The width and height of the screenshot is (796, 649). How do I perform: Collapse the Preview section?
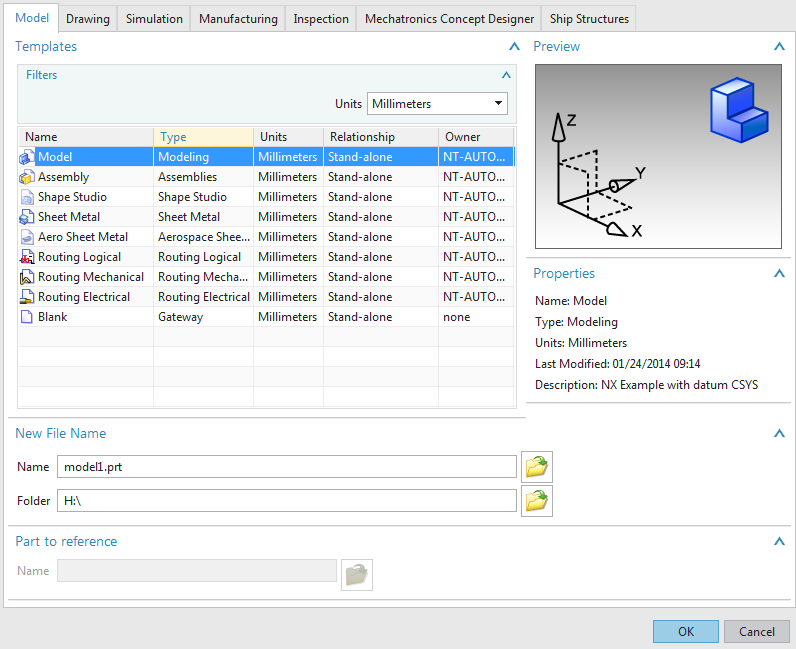click(x=779, y=47)
